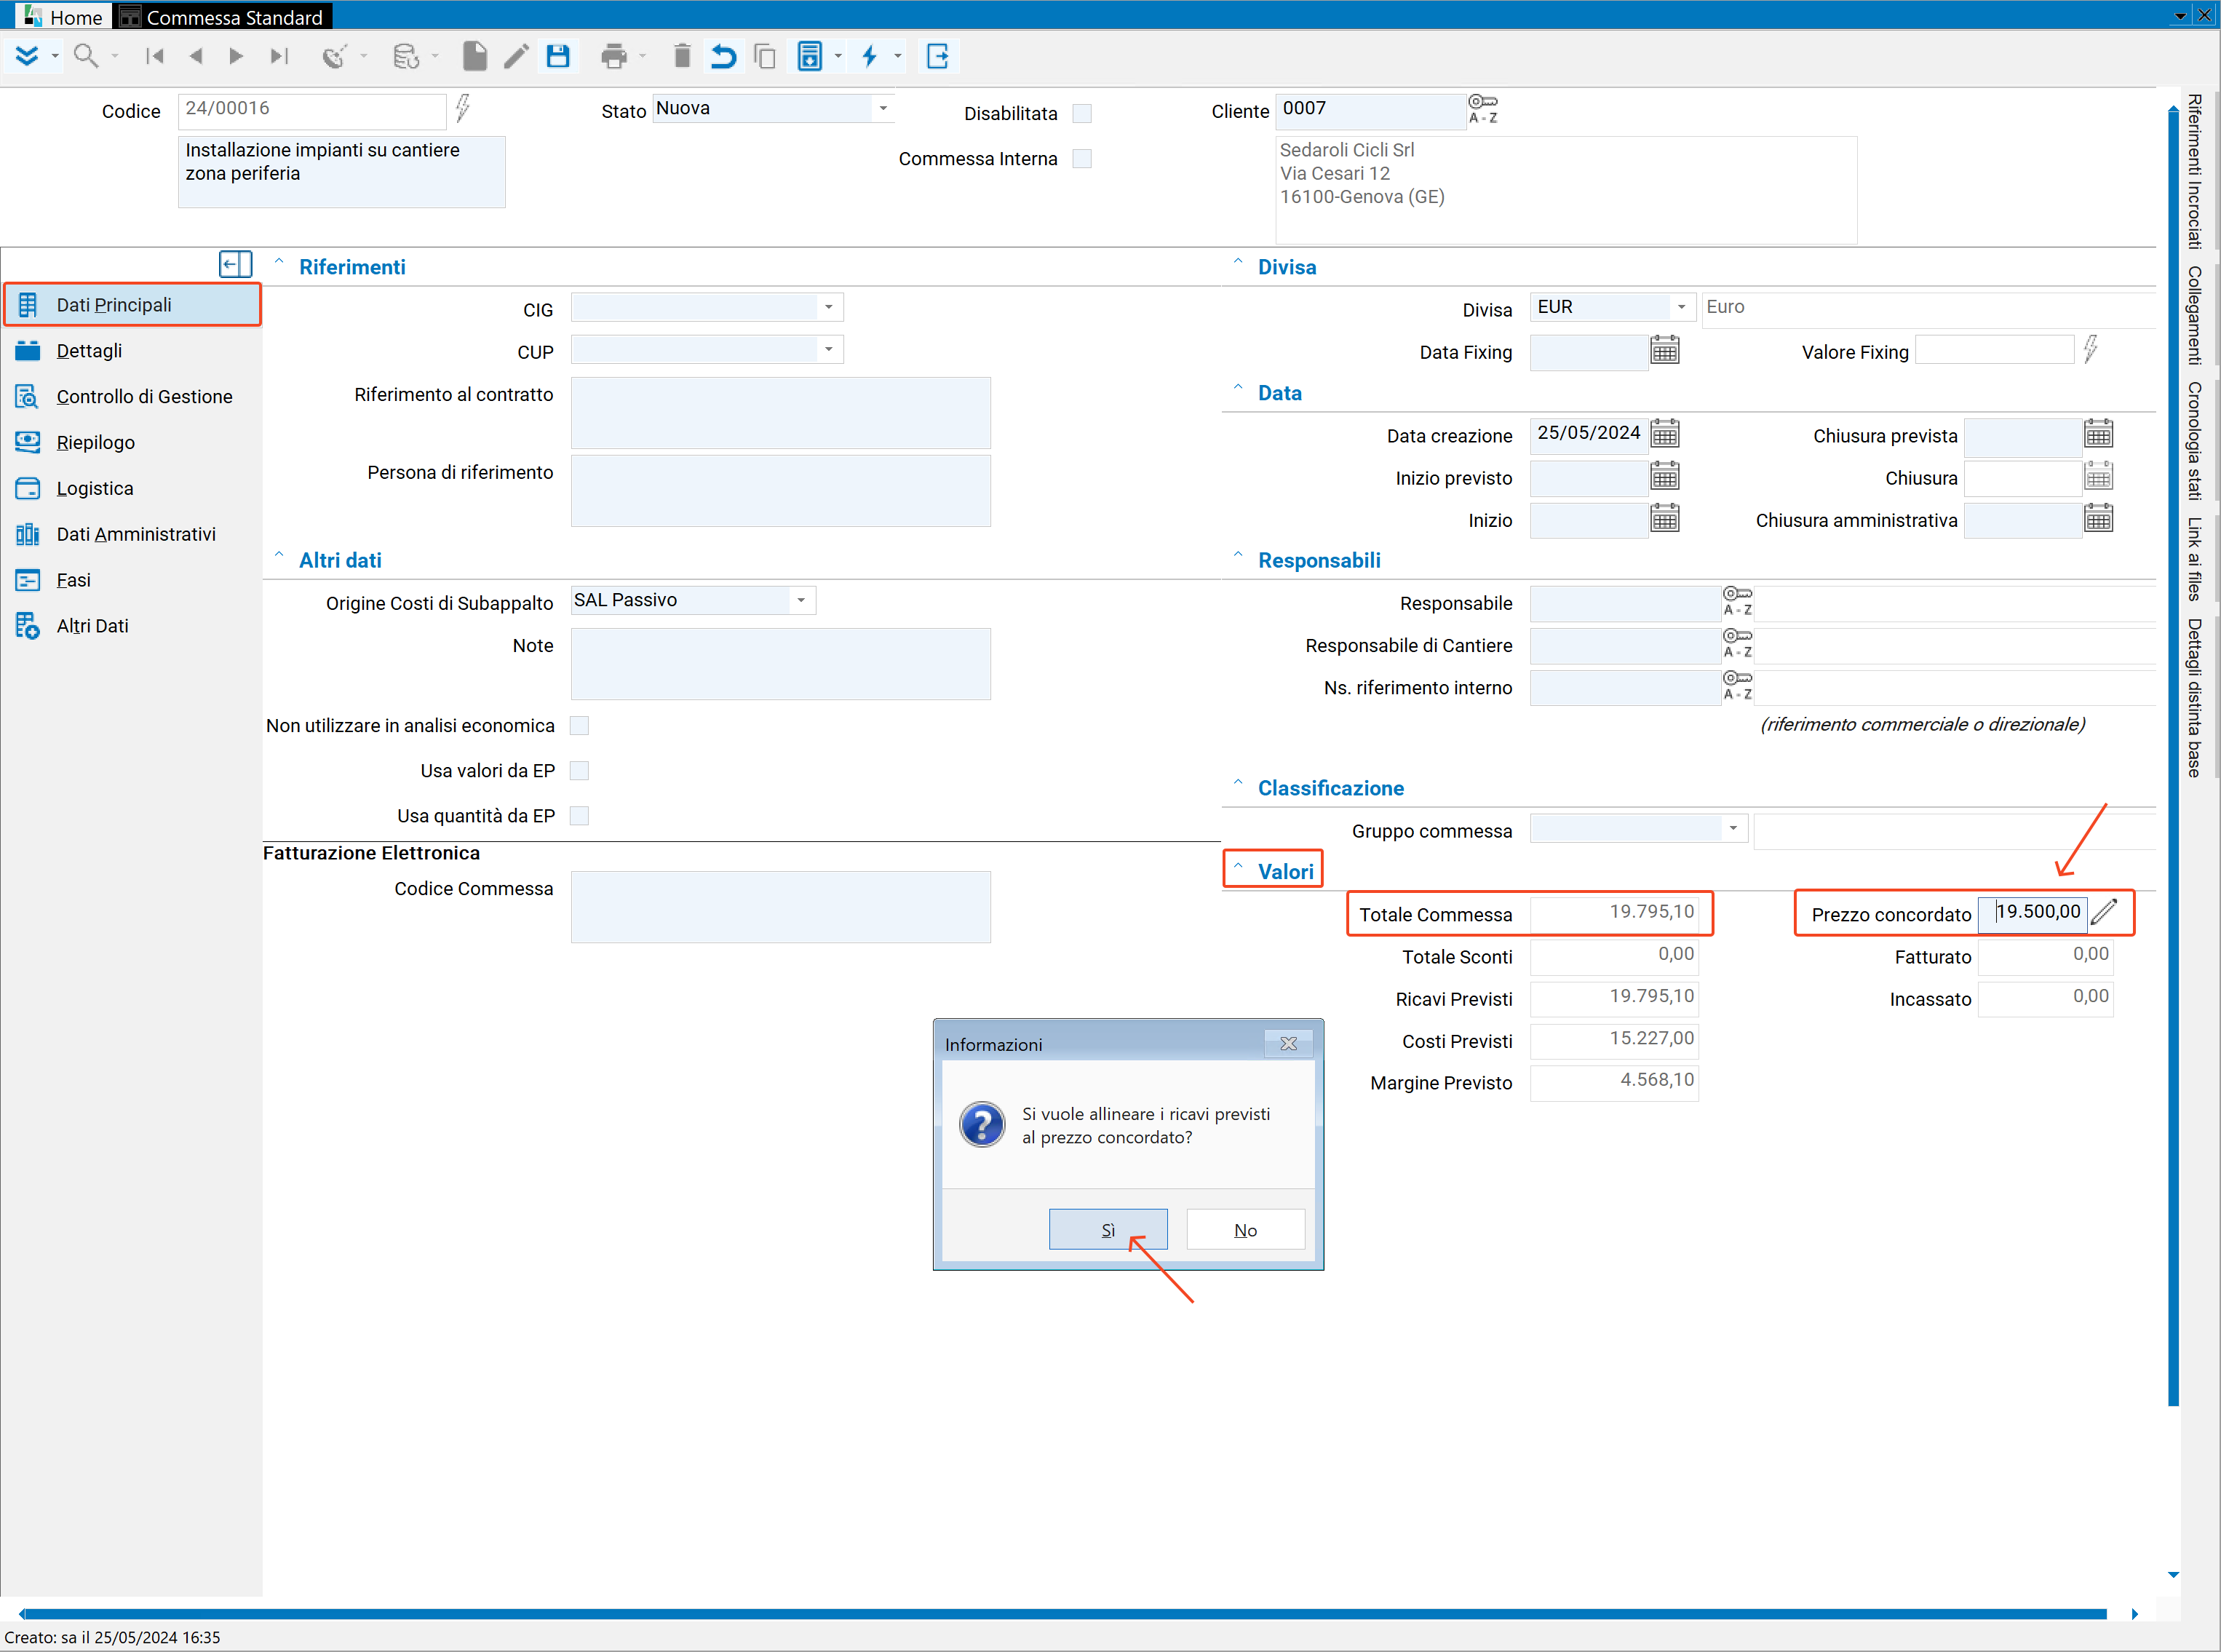Click the Riferimento al contratto text area
2221x1652 pixels.
pos(780,412)
